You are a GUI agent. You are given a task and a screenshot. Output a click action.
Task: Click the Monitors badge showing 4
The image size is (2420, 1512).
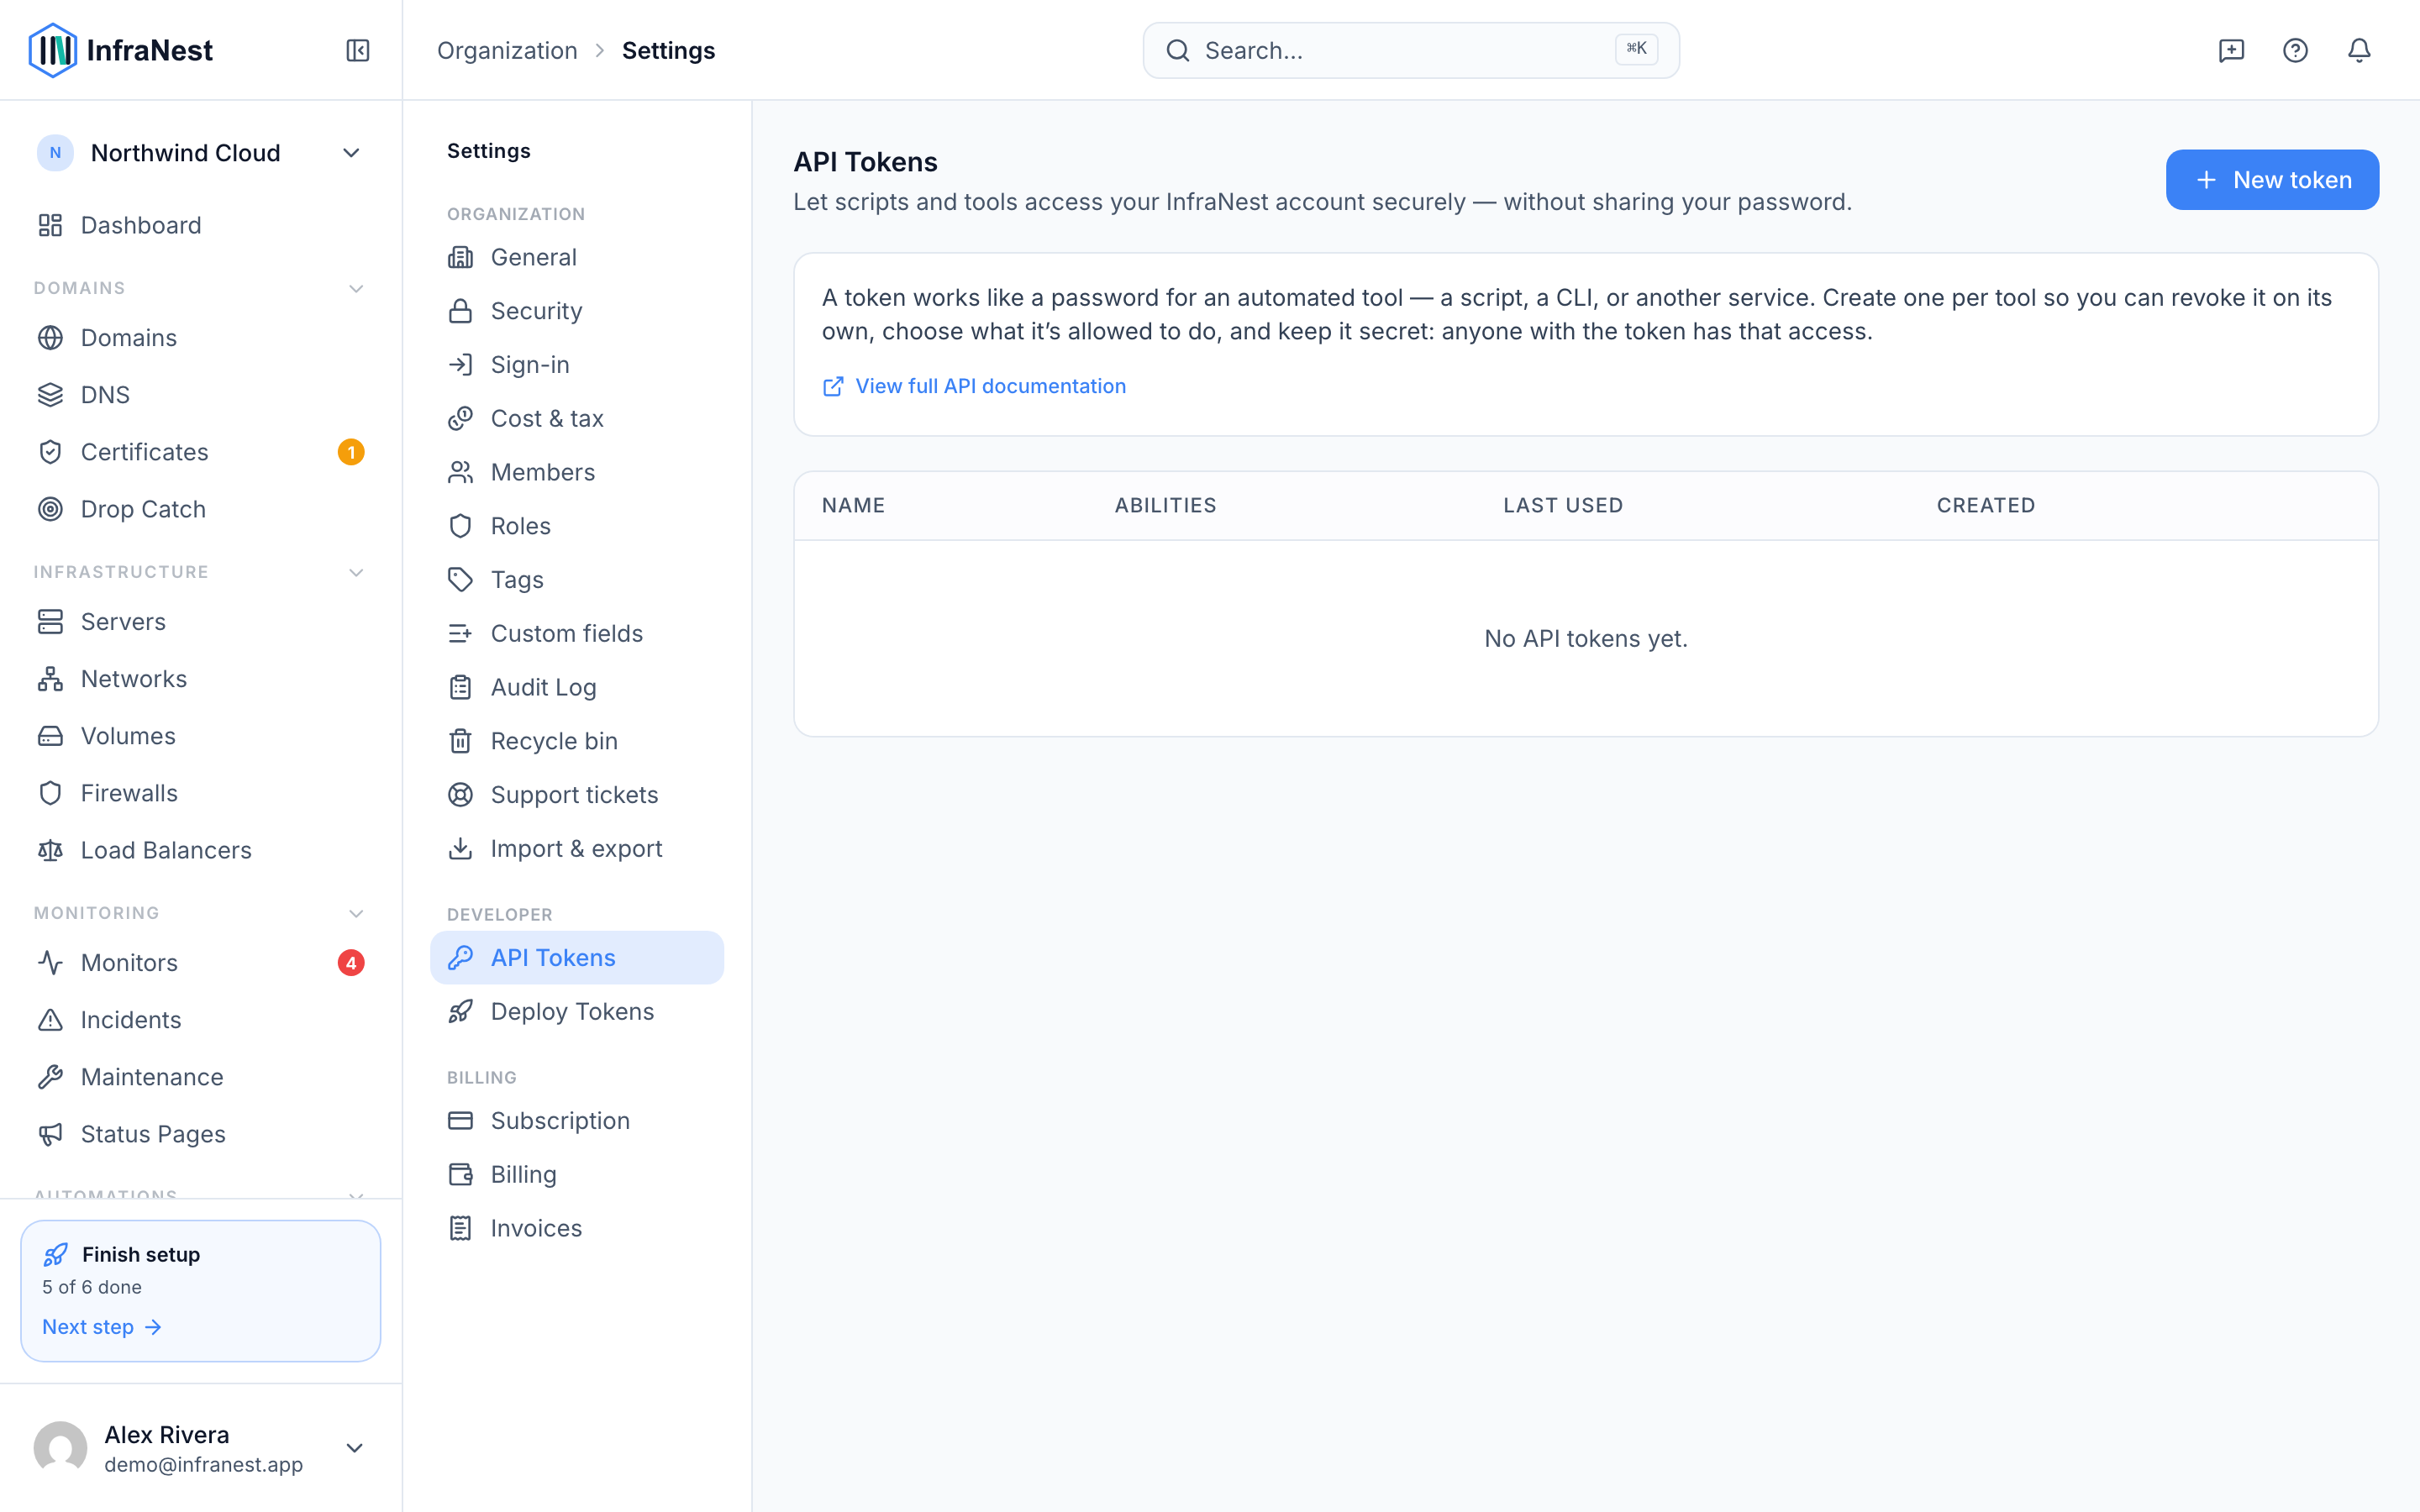tap(351, 963)
